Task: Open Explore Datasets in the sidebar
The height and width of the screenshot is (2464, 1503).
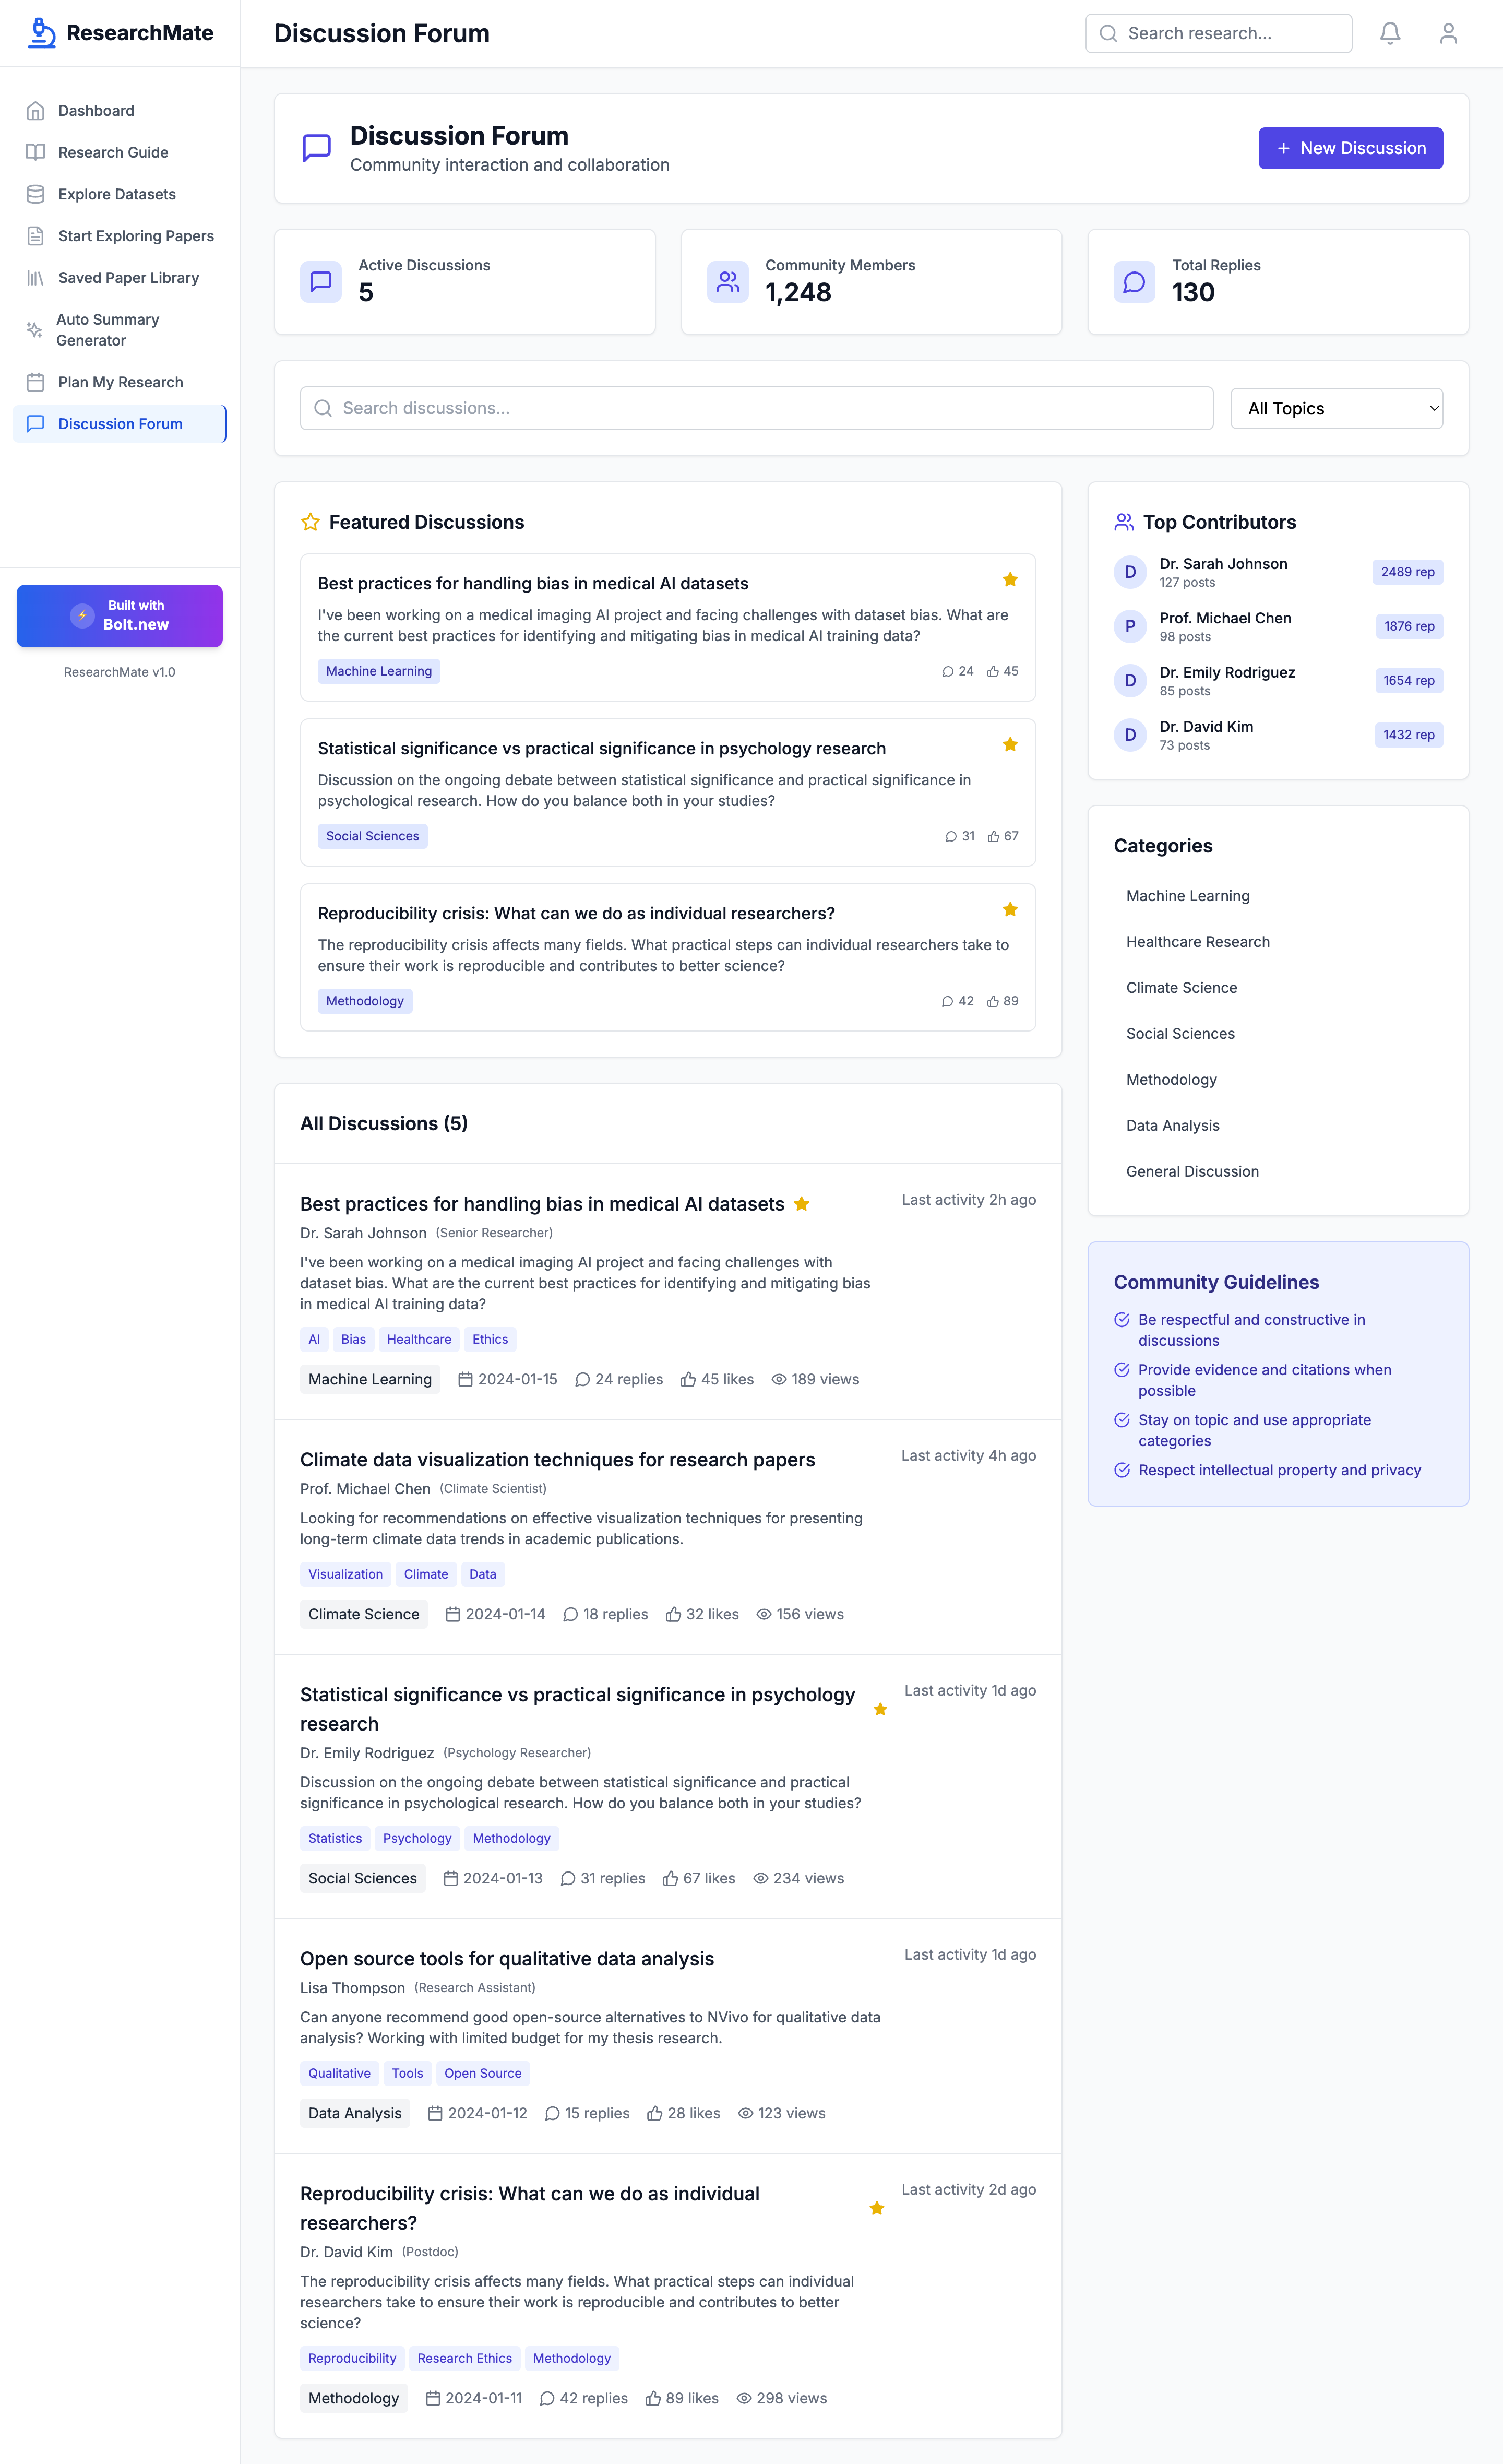Action: [x=116, y=194]
